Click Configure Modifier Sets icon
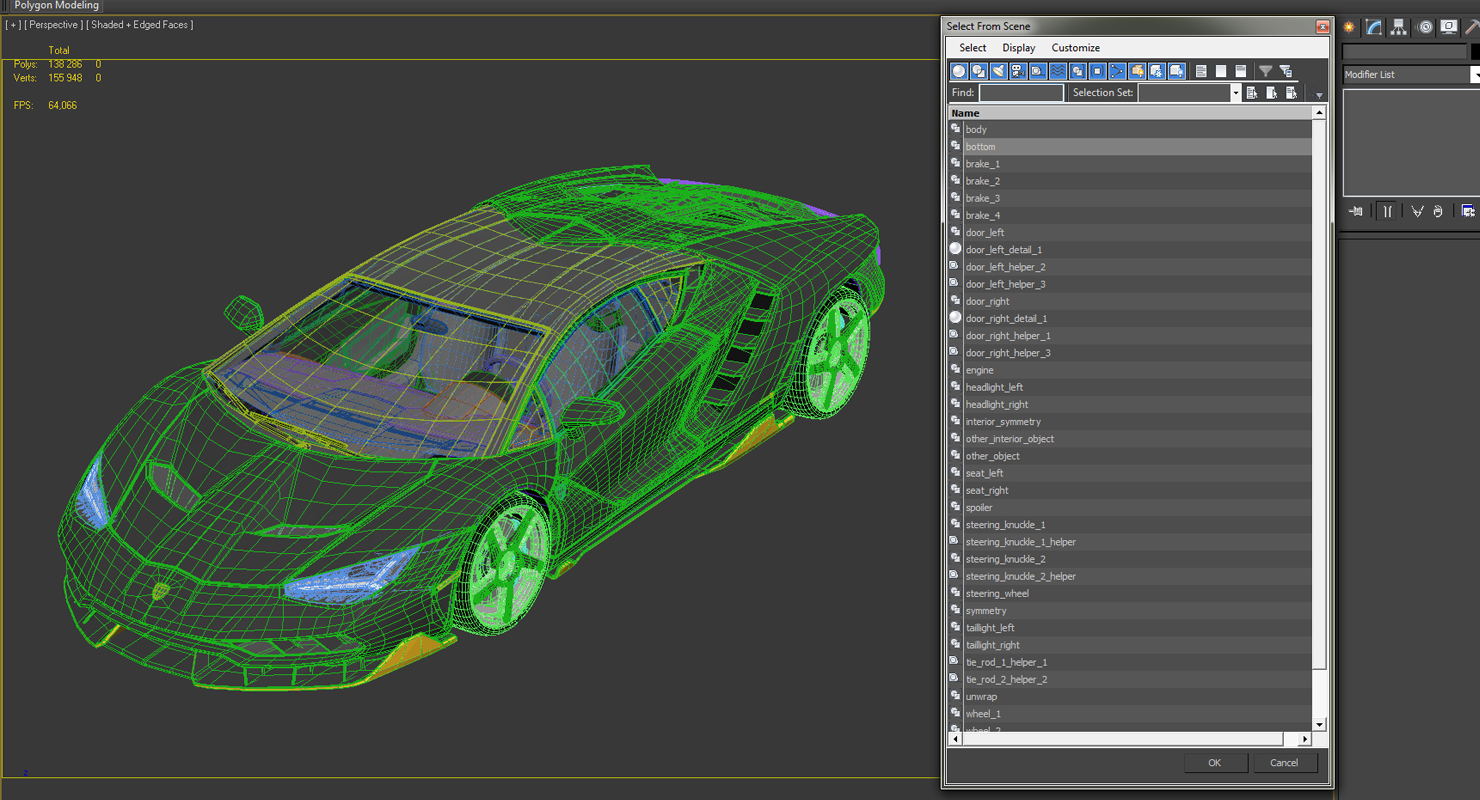This screenshot has height=800, width=1480. [x=1468, y=211]
